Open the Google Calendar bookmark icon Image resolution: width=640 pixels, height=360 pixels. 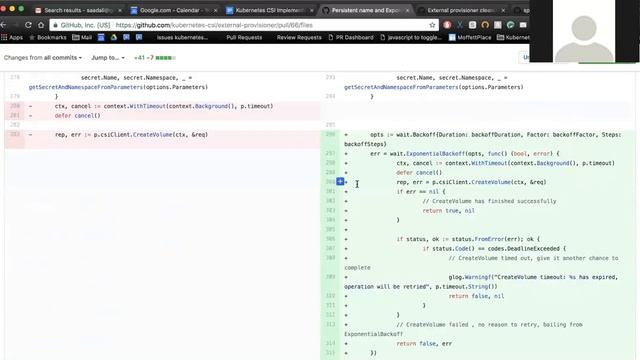click(101, 37)
